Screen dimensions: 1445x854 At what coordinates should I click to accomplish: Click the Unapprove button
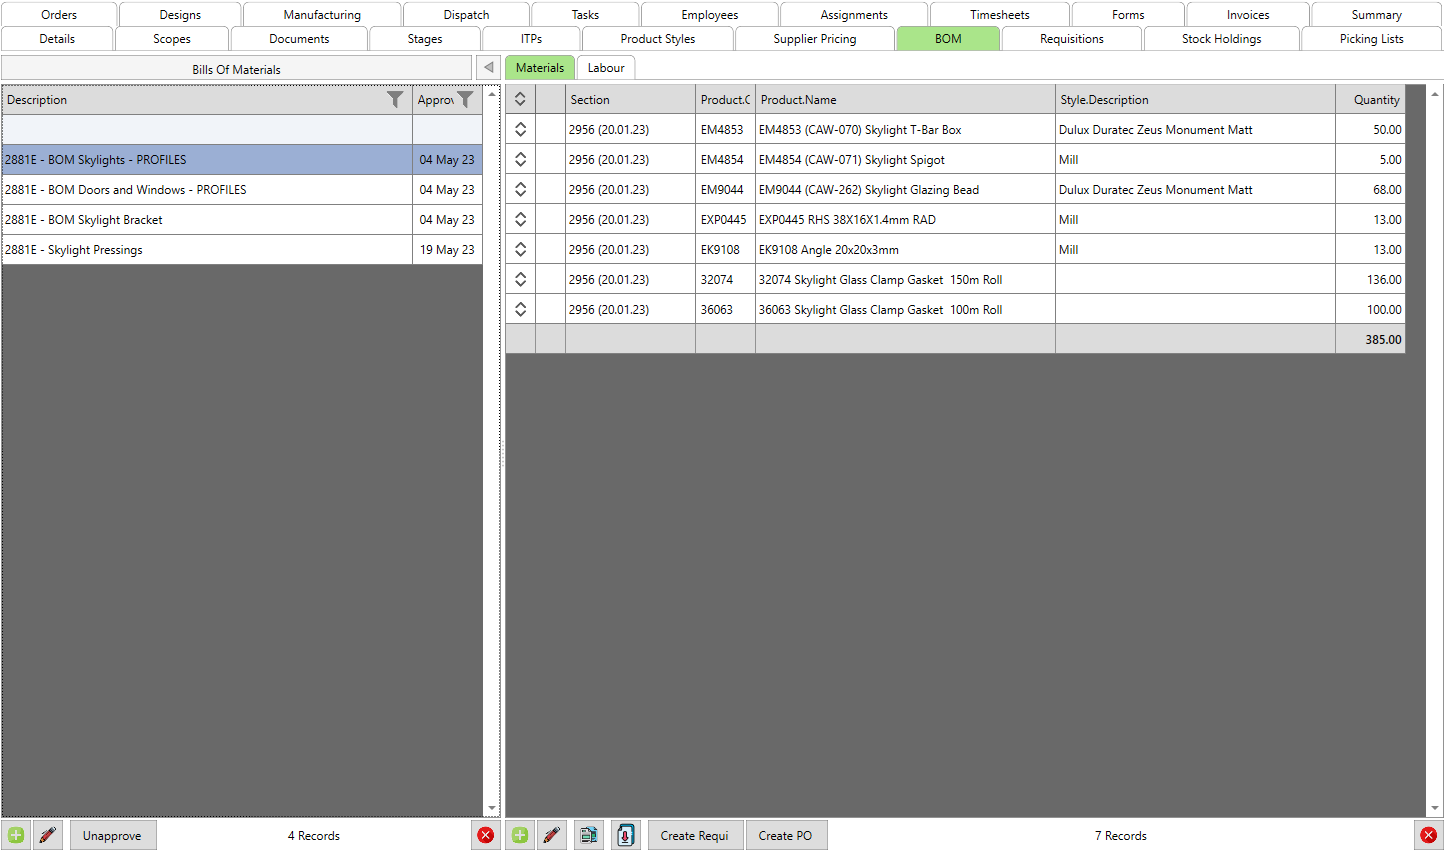click(x=112, y=835)
